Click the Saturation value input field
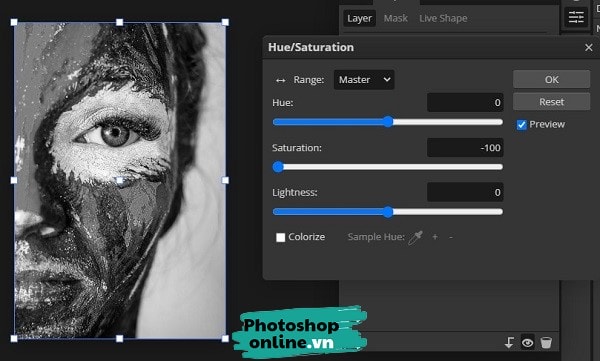Image resolution: width=600 pixels, height=361 pixels. pyautogui.click(x=465, y=147)
